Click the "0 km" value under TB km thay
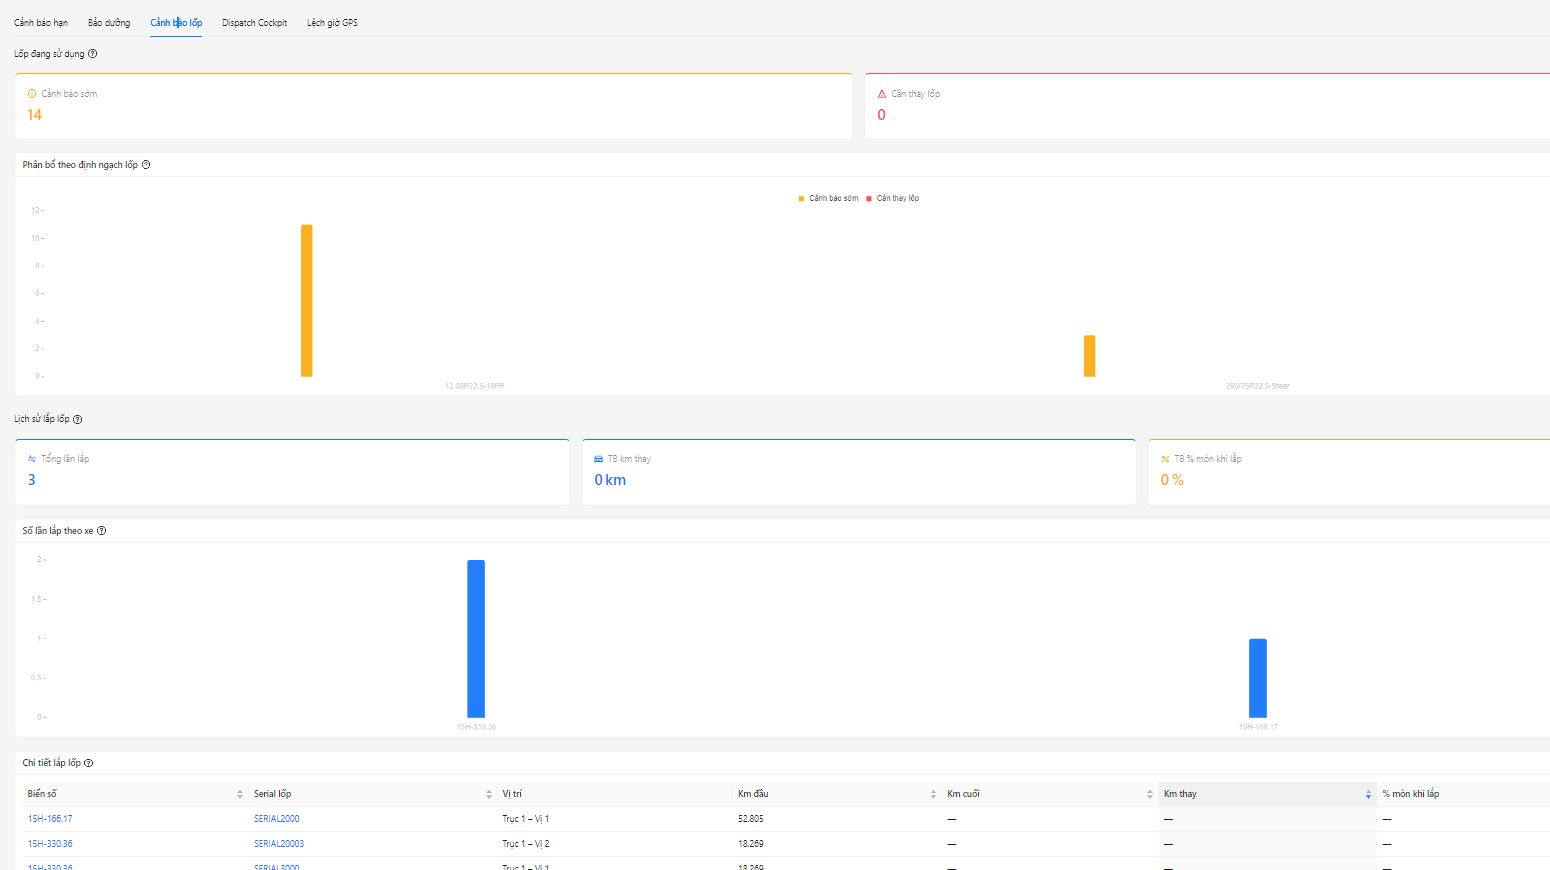1550x870 pixels. [x=610, y=480]
